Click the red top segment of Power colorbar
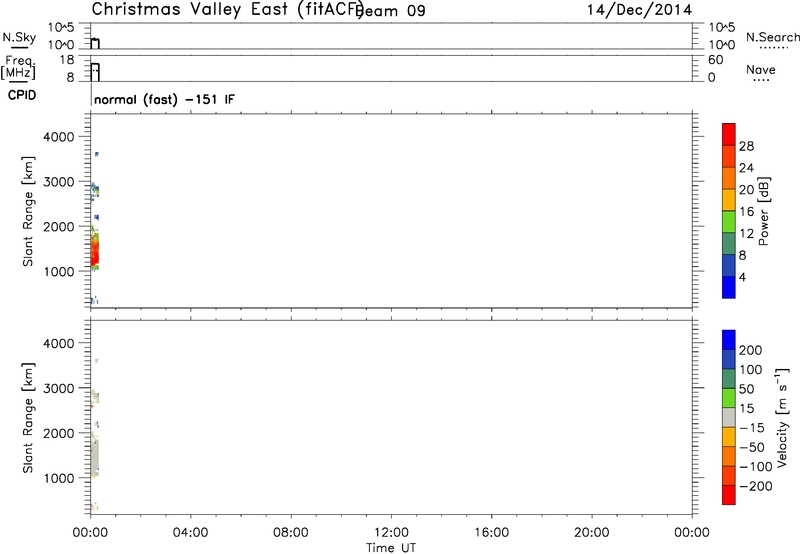Image resolution: width=800 pixels, height=554 pixels. [729, 135]
